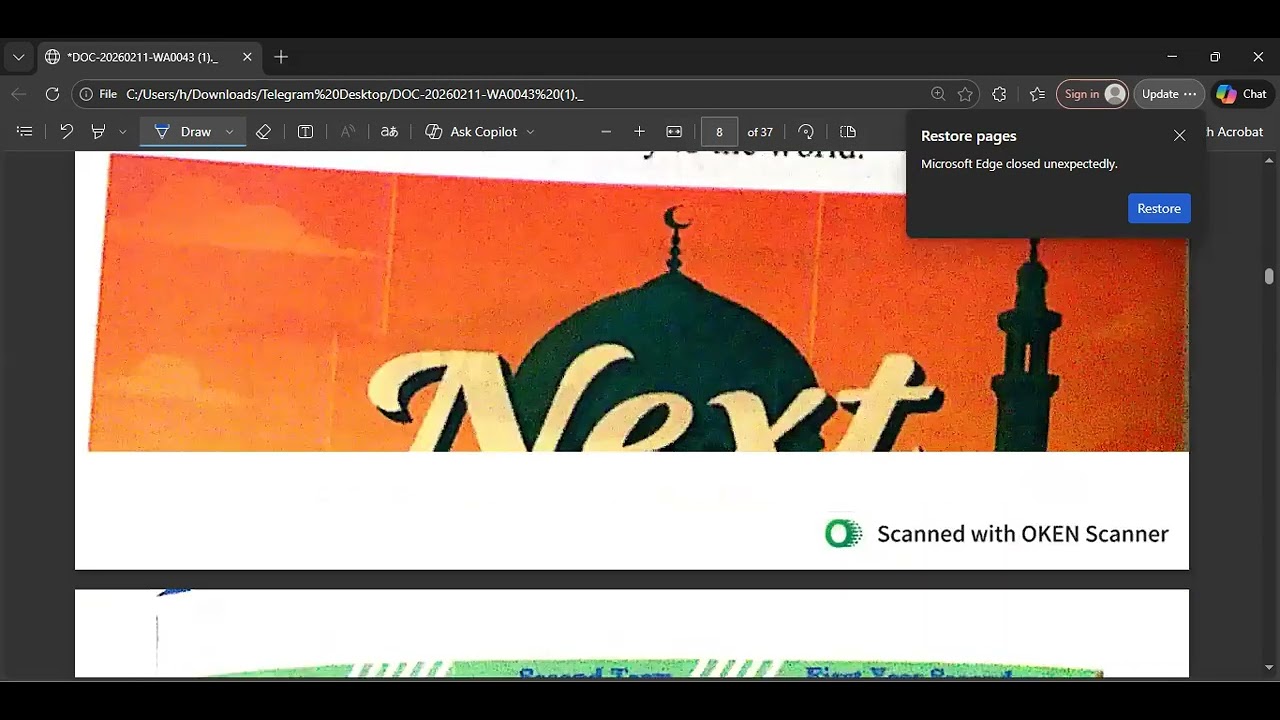Open the Extensions puzzle icon
This screenshot has width=1280, height=720.
click(999, 94)
